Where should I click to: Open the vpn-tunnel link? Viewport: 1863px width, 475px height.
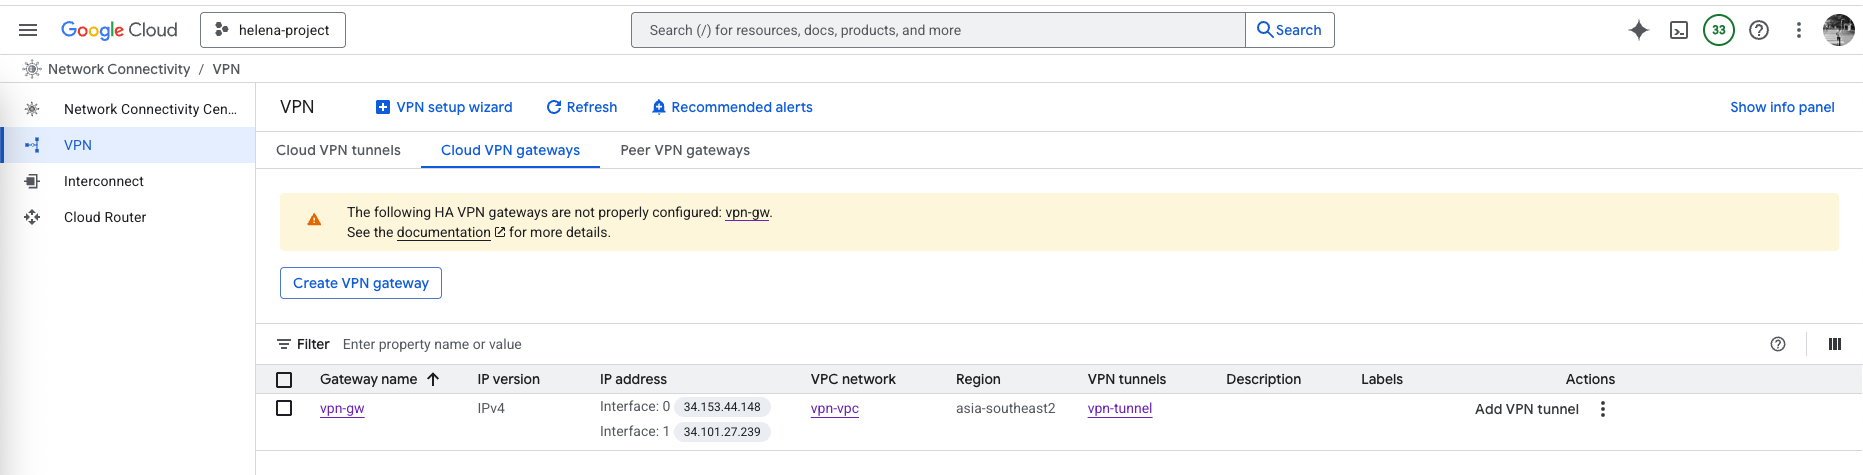pos(1120,408)
